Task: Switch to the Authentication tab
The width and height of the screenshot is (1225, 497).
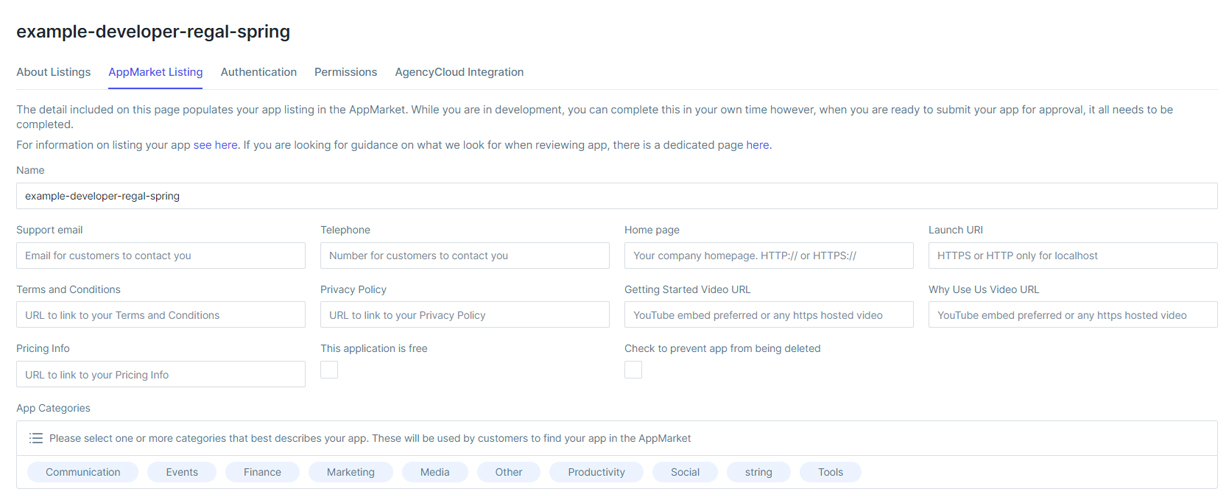Action: coord(258,72)
